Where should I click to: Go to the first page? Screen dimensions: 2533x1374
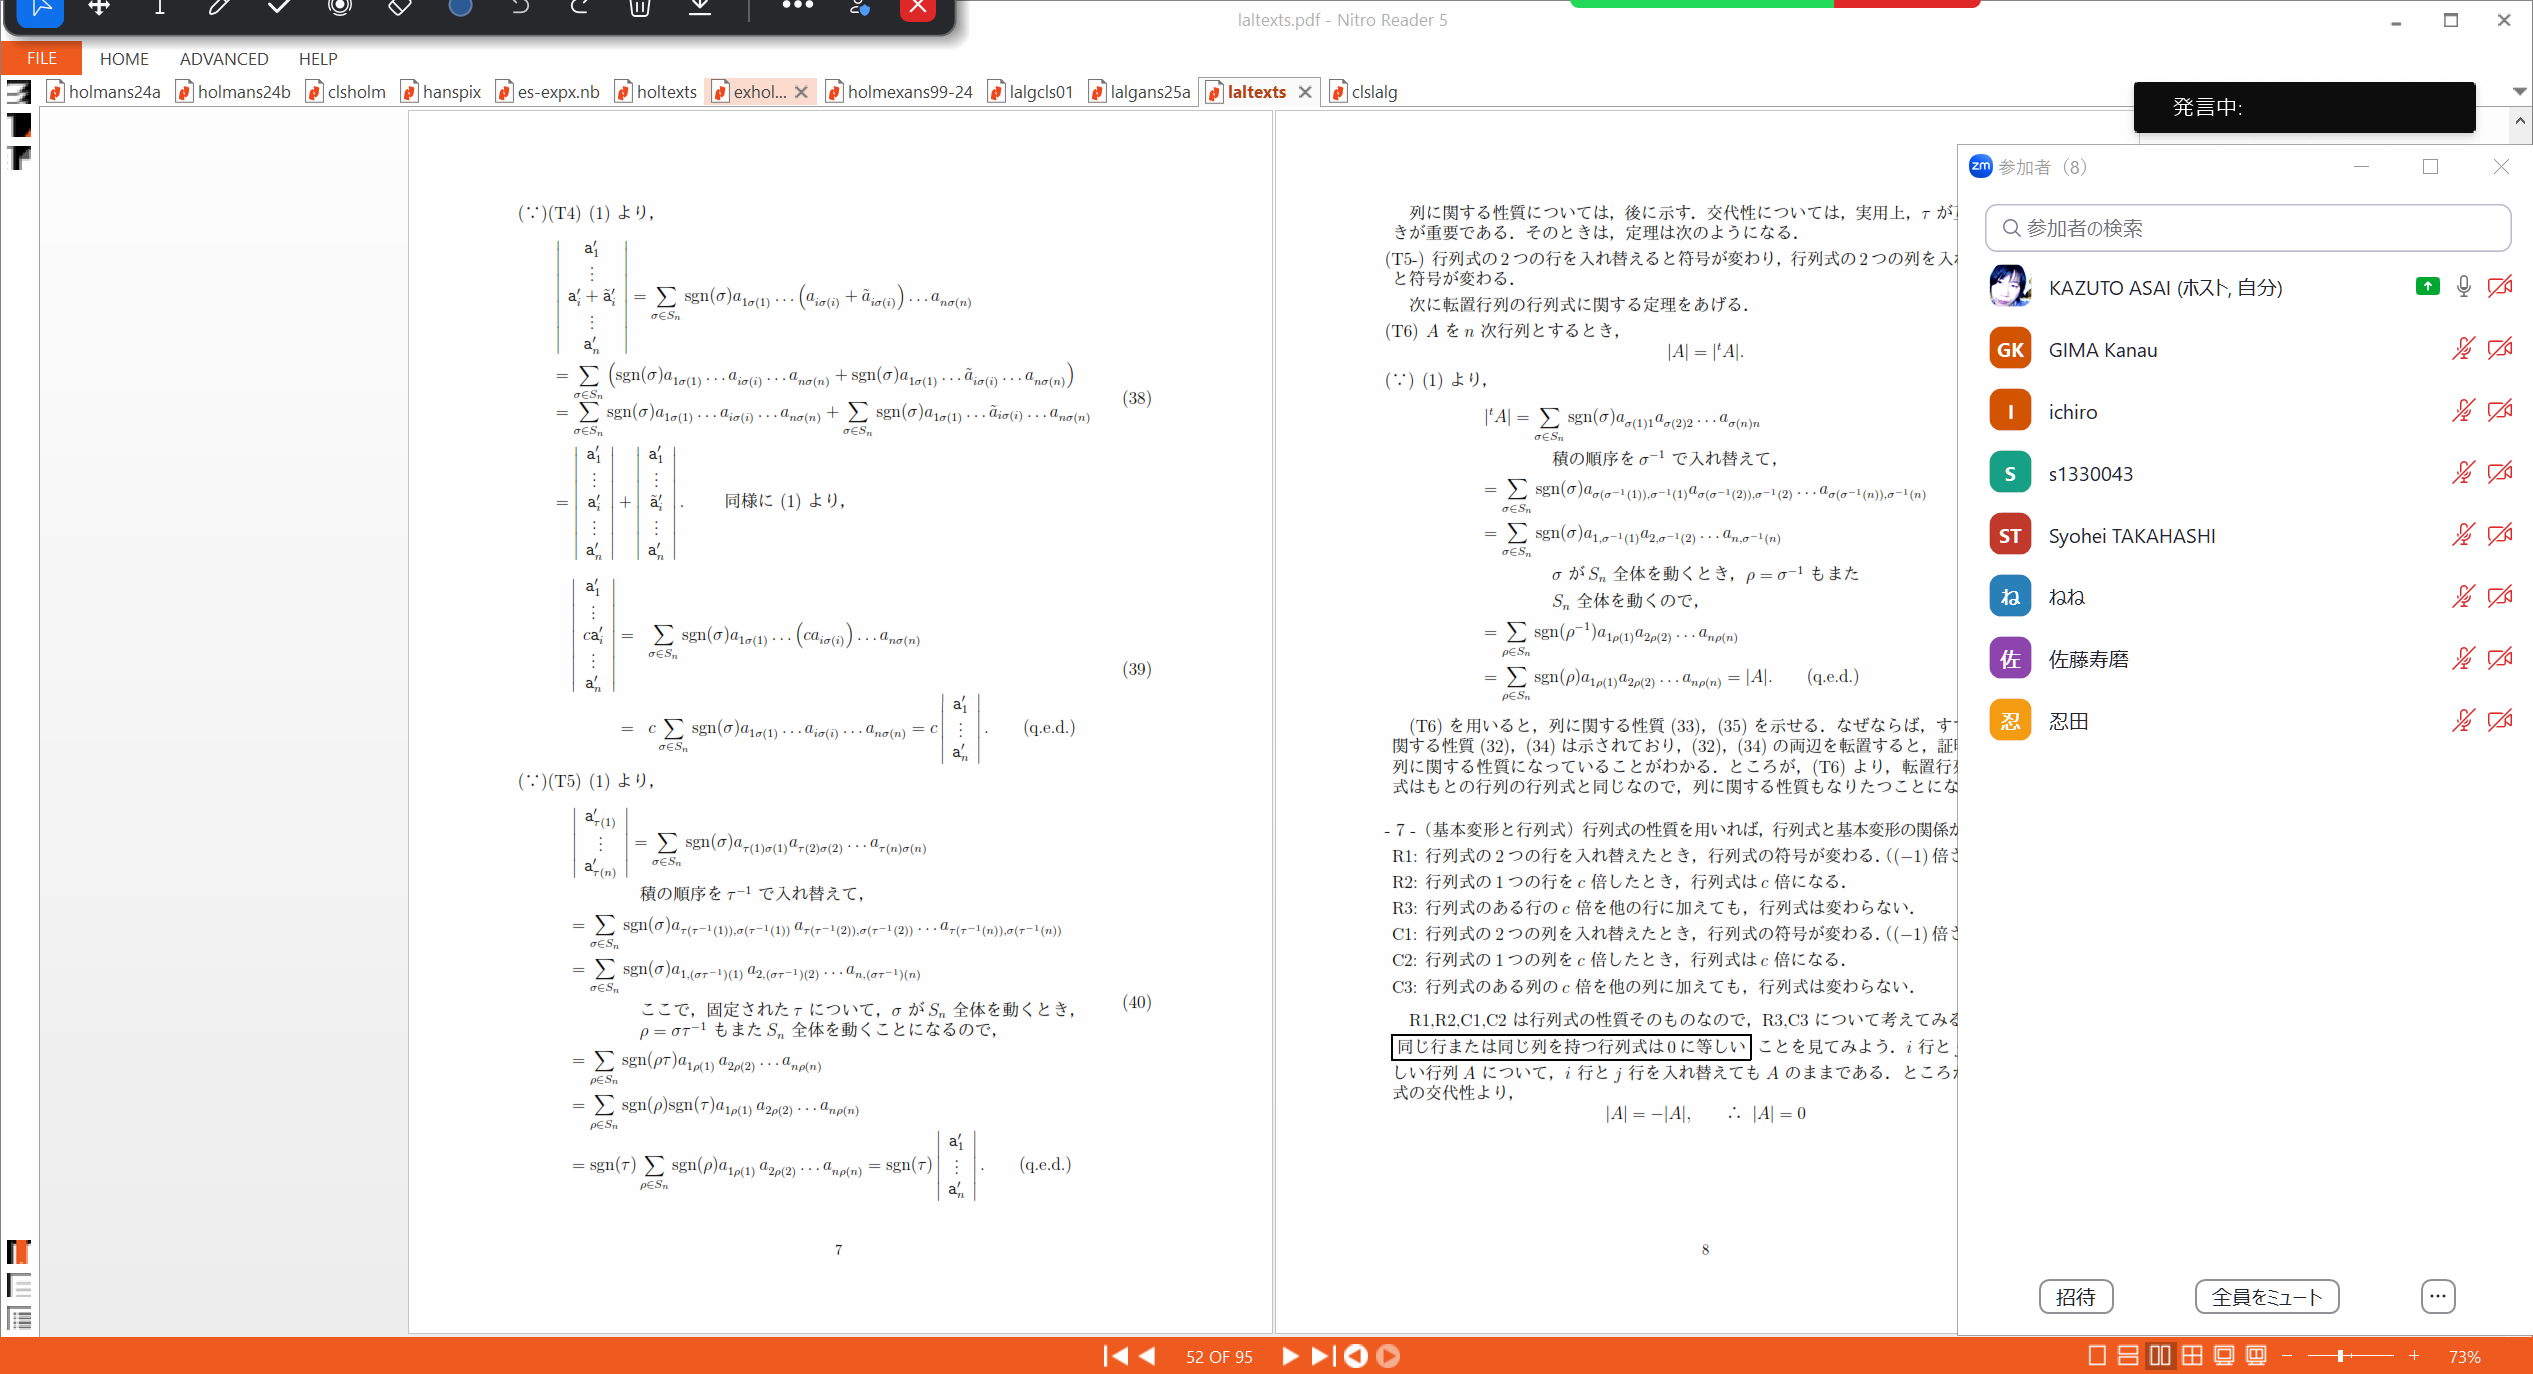click(1115, 1356)
